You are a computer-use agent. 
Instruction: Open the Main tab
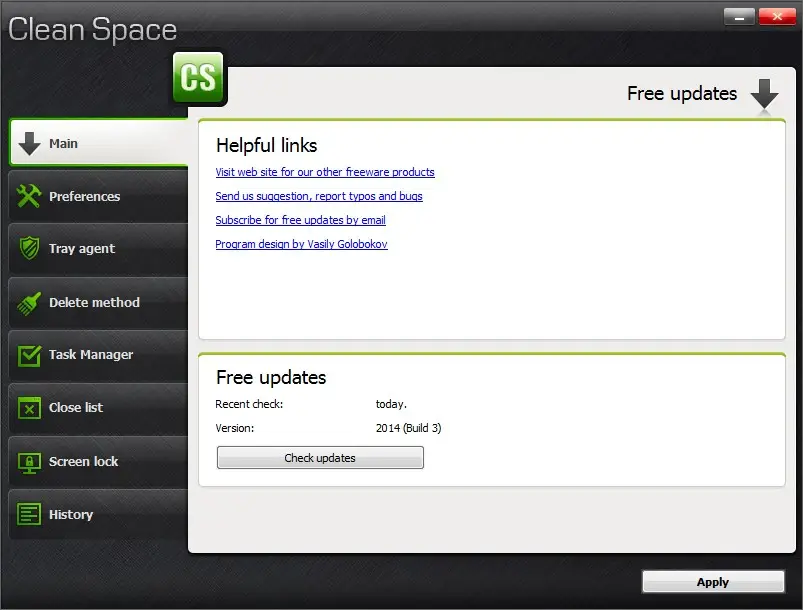tap(99, 143)
